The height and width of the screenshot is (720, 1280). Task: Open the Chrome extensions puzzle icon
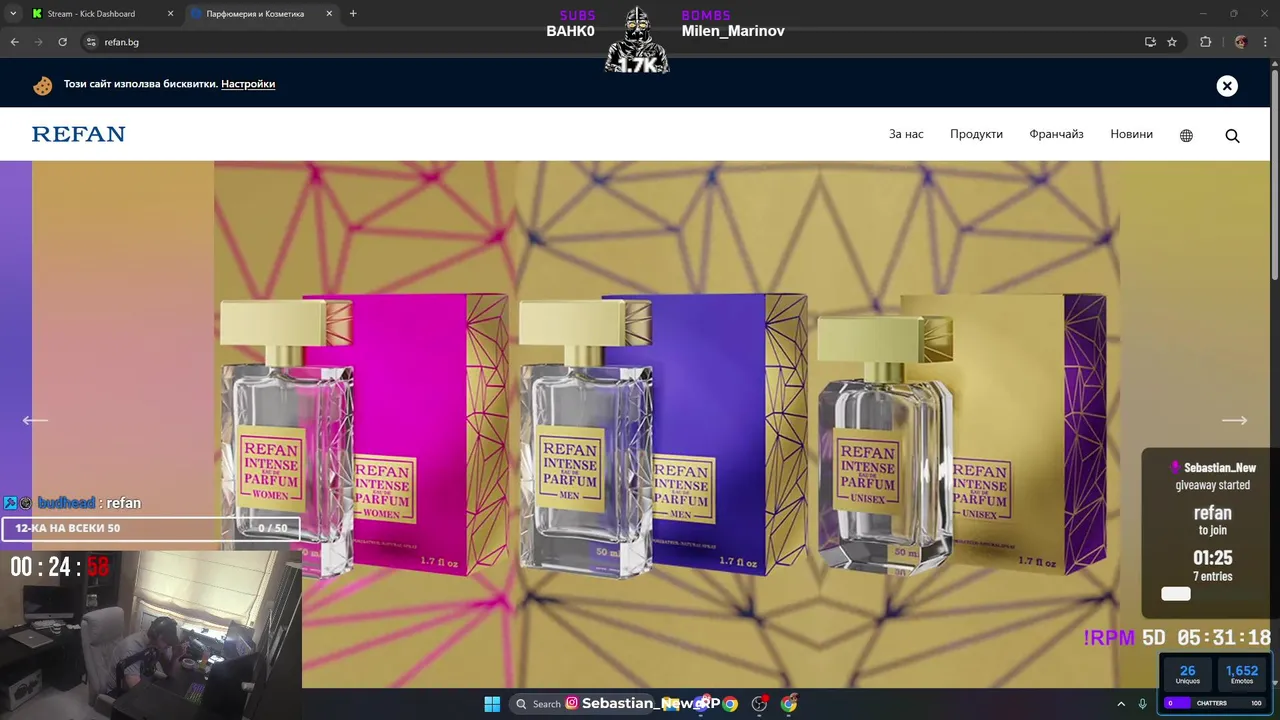(1205, 42)
